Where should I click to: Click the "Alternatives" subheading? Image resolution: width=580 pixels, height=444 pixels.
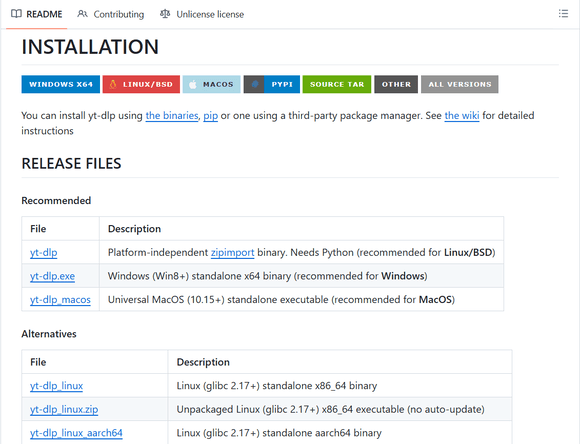pos(49,334)
